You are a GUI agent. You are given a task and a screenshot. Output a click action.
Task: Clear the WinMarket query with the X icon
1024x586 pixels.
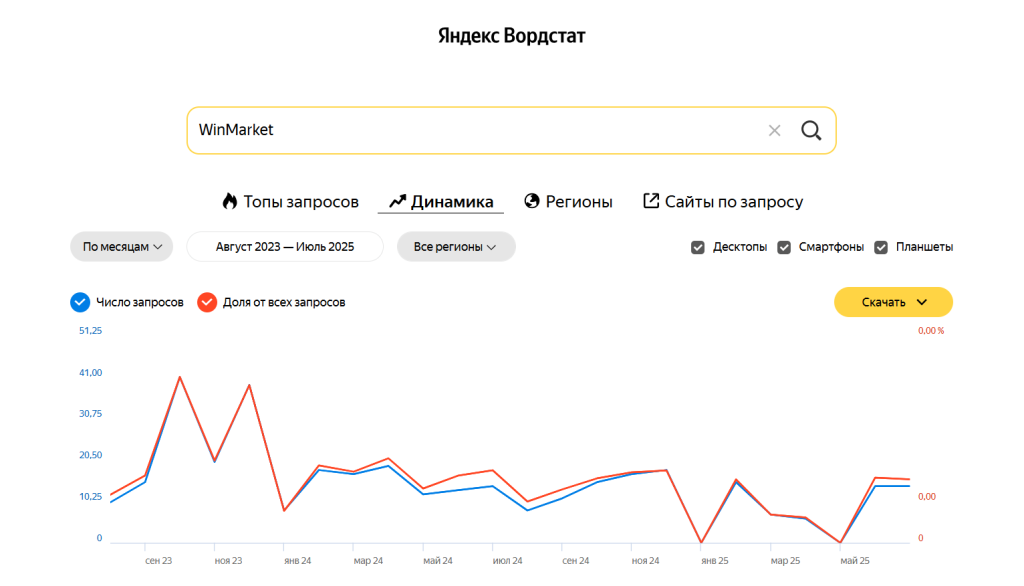[x=774, y=131]
